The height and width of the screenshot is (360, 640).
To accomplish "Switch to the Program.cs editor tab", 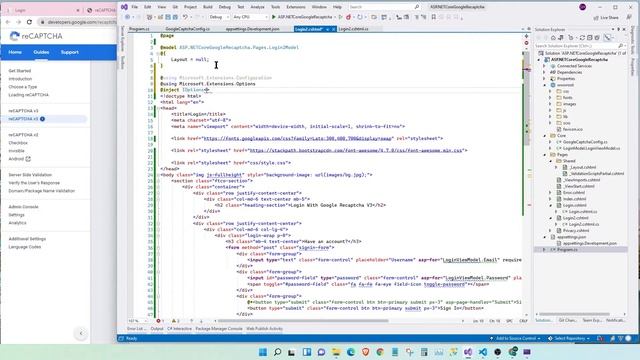I will 139,29.
